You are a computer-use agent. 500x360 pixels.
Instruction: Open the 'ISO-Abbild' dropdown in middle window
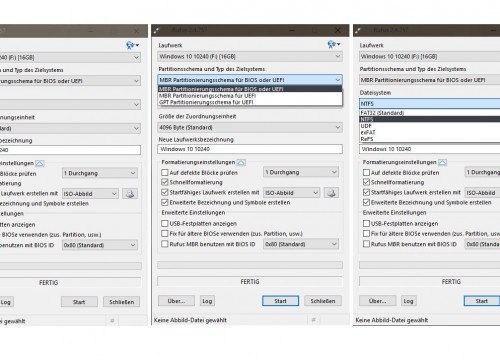click(291, 193)
